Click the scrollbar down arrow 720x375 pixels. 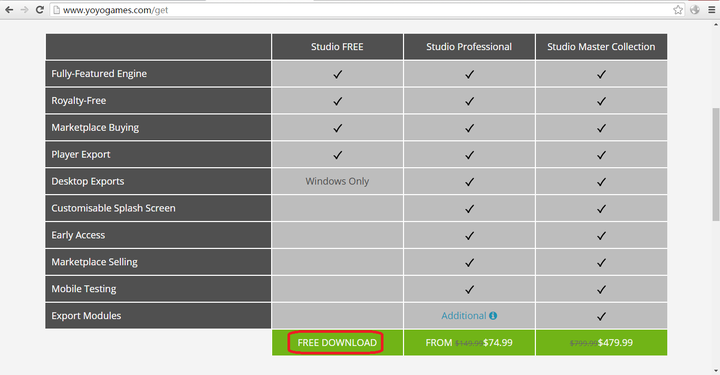point(715,370)
